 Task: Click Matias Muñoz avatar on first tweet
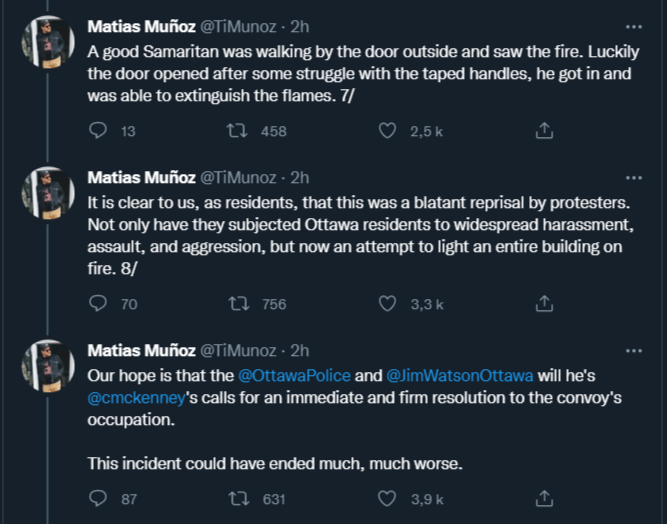(x=47, y=43)
